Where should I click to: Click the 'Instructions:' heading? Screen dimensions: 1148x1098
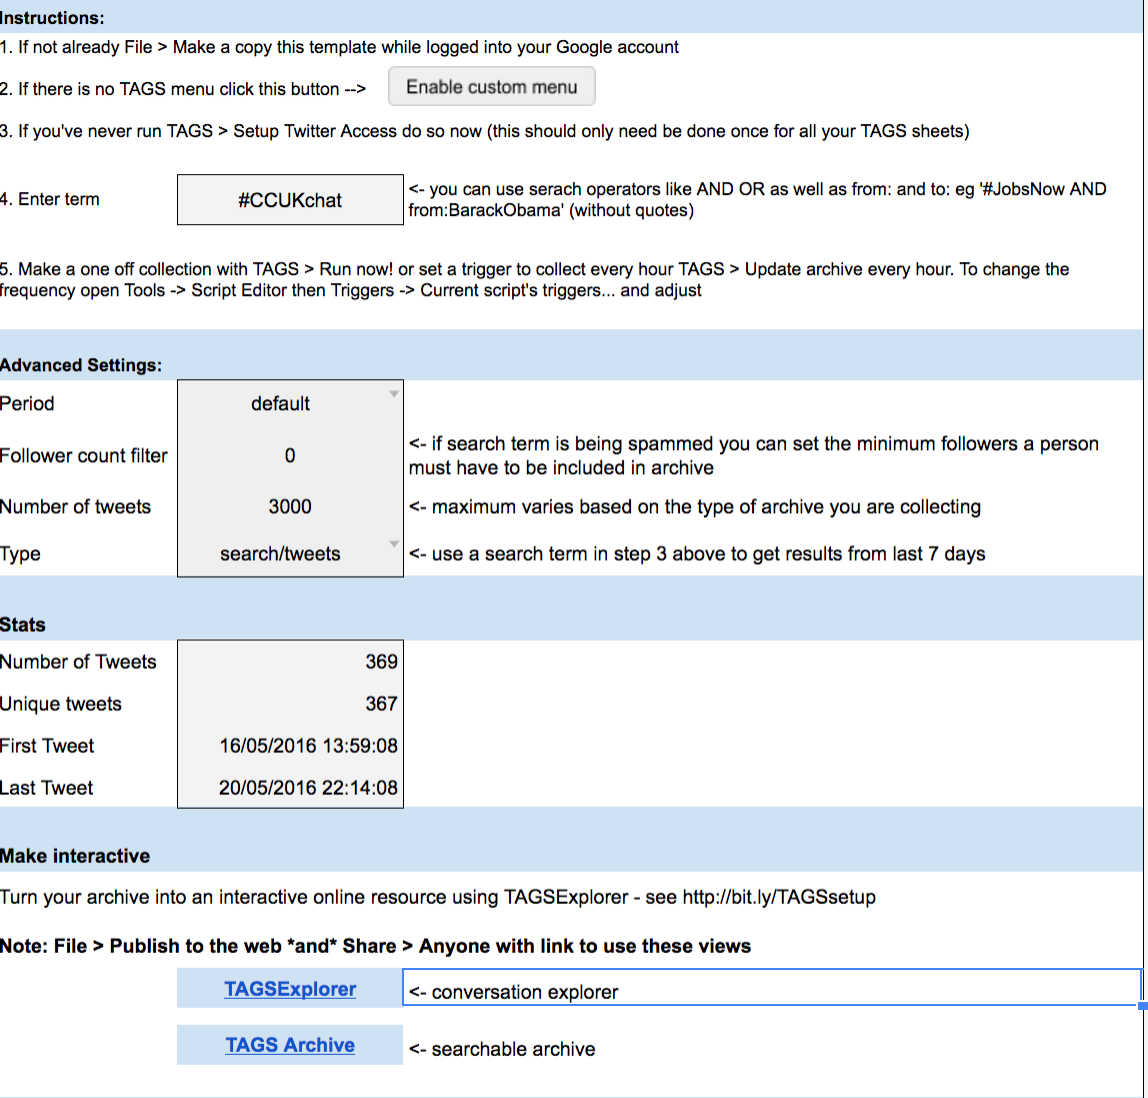point(52,18)
